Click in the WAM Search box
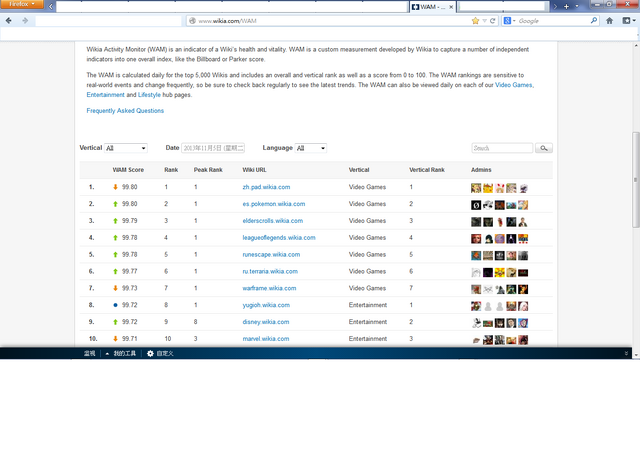The image size is (640, 457). tap(502, 148)
